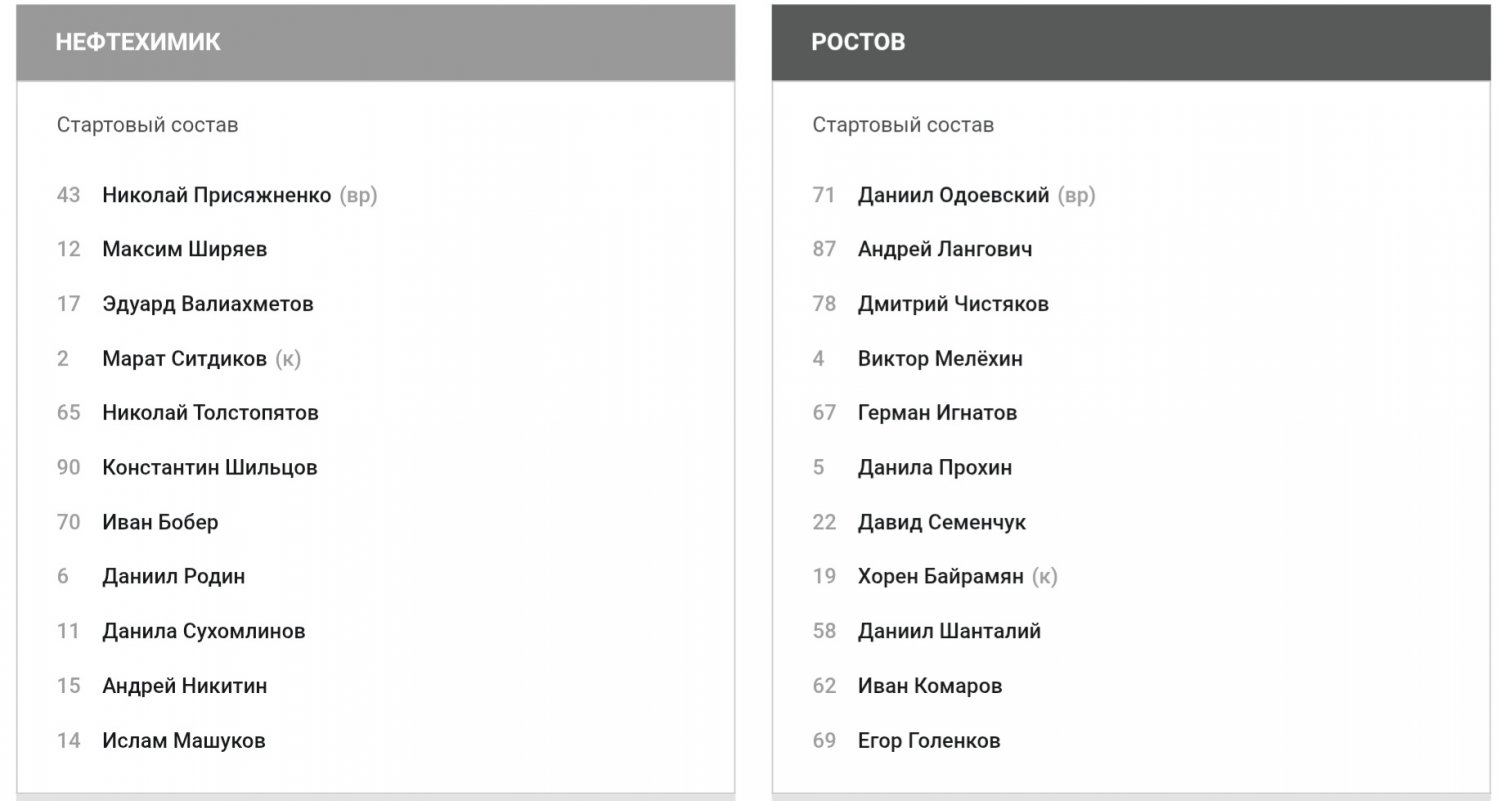Image resolution: width=1500 pixels, height=801 pixels.
Task: Click Егор Голенков in the lineup
Action: pyautogui.click(x=929, y=741)
